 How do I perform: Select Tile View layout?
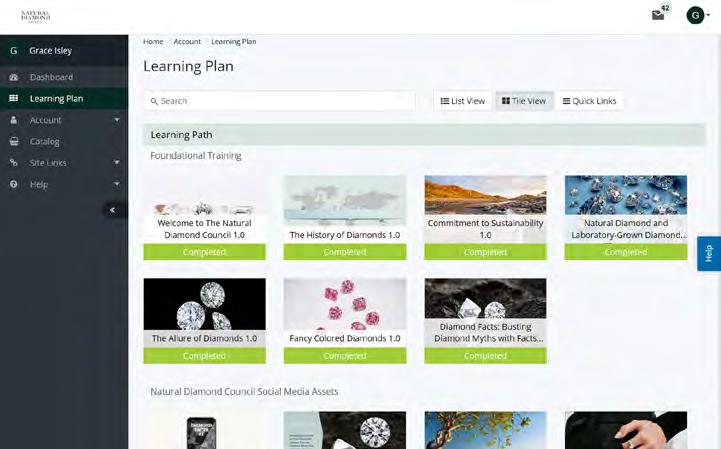coord(524,101)
